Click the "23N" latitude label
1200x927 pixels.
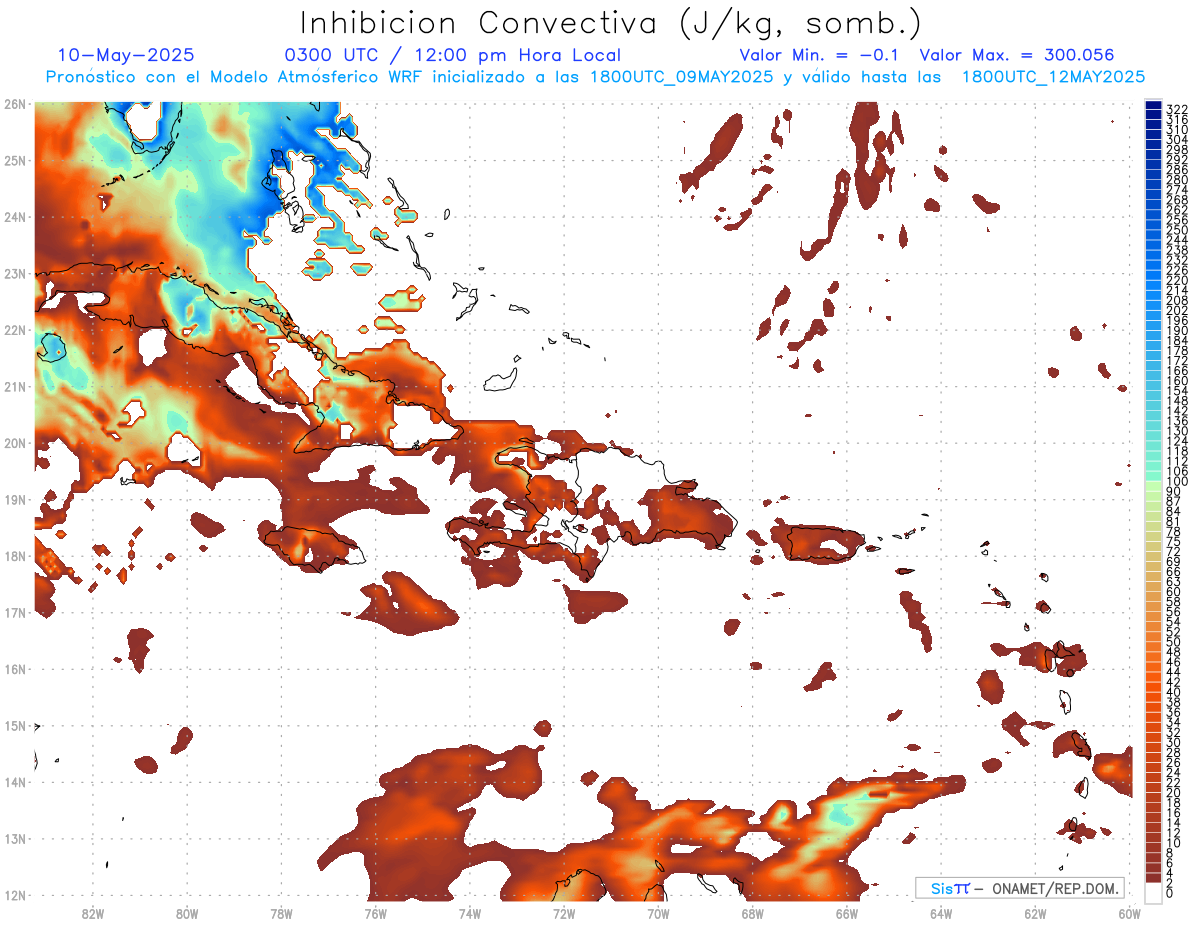coord(14,274)
